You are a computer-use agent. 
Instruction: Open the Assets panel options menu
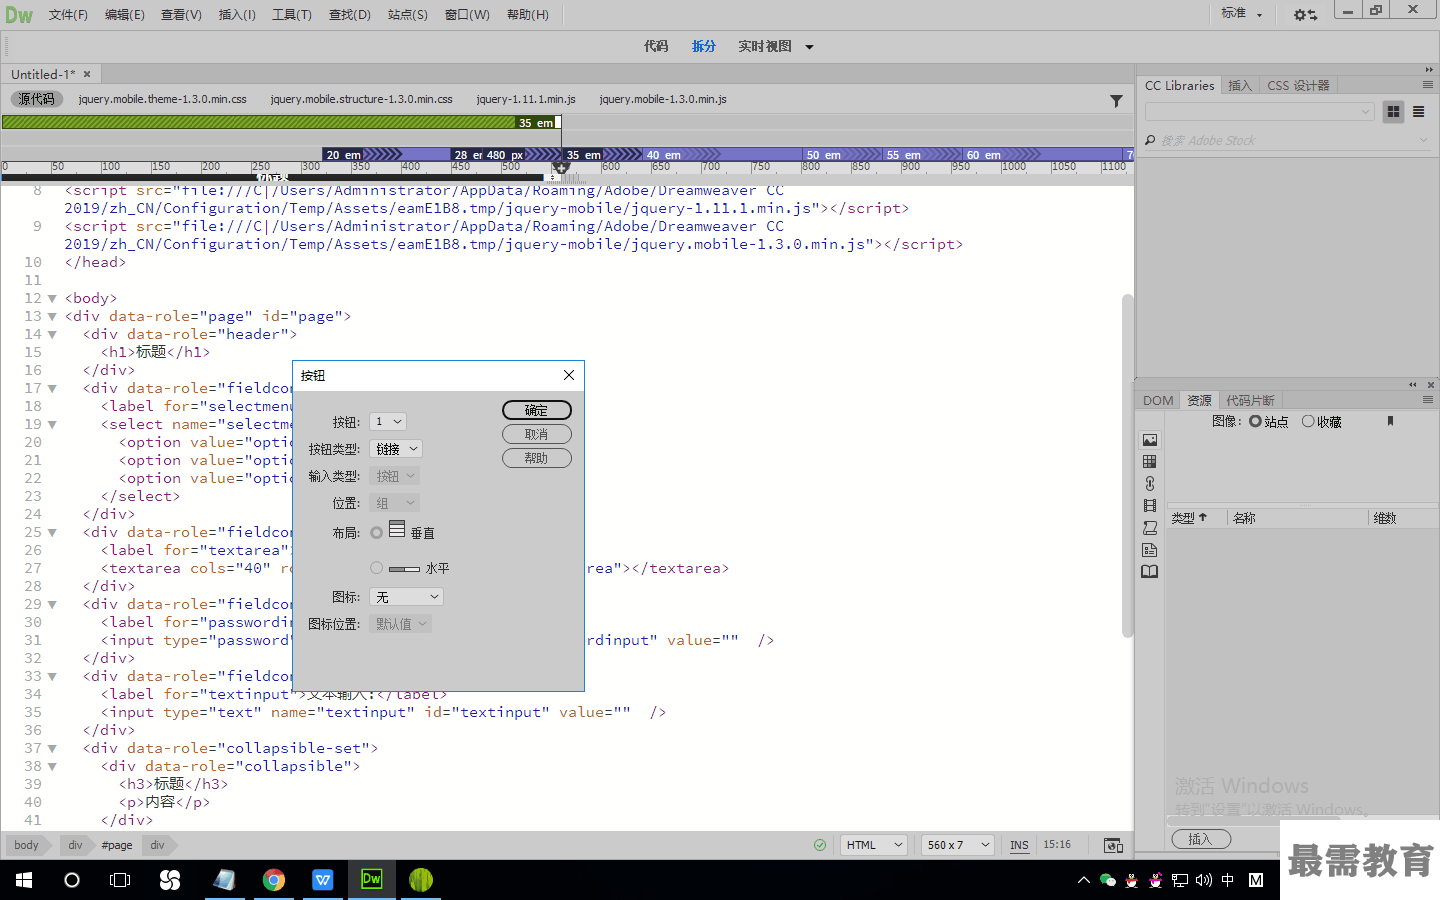[x=1428, y=400]
